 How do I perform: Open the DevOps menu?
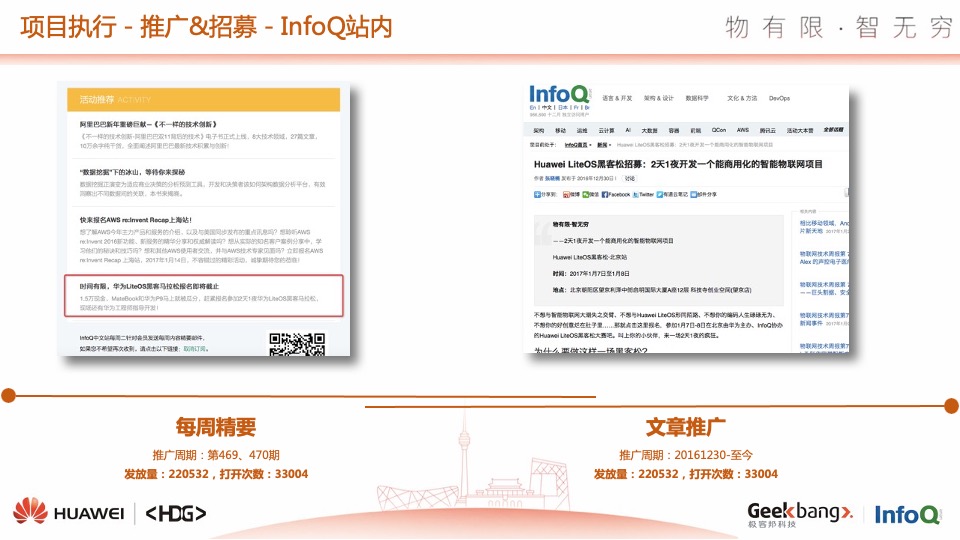tap(779, 98)
